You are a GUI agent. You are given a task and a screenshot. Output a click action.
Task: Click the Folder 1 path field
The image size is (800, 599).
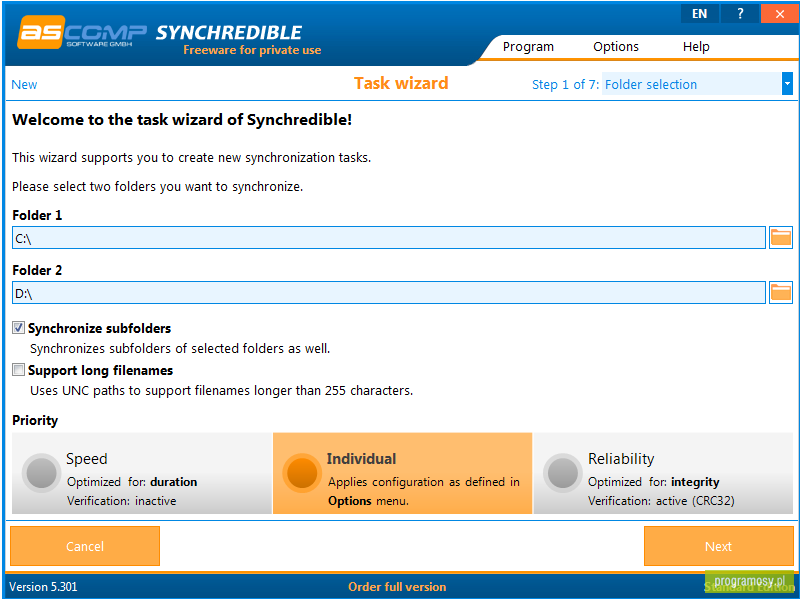pyautogui.click(x=389, y=238)
